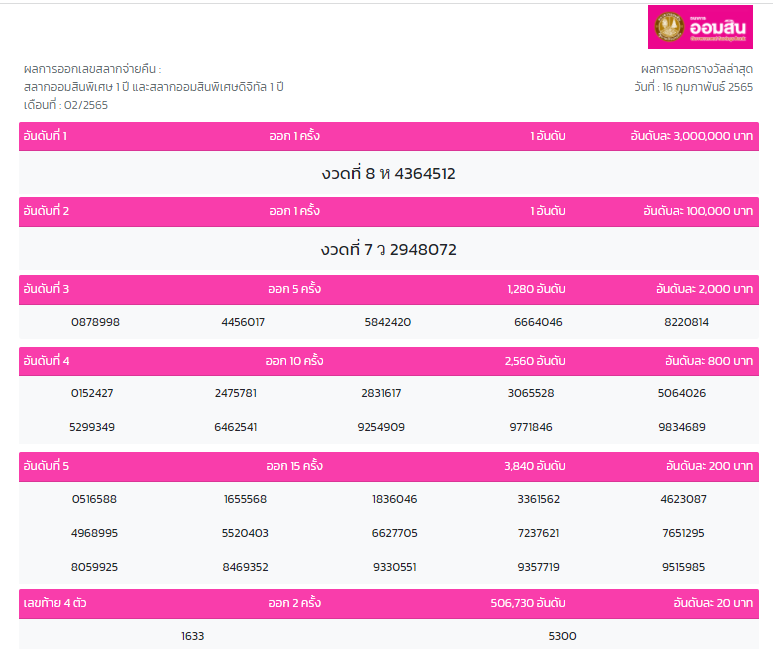Click the อันดับที่ 3 header label
Image resolution: width=773 pixels, height=649 pixels.
pyautogui.click(x=46, y=289)
